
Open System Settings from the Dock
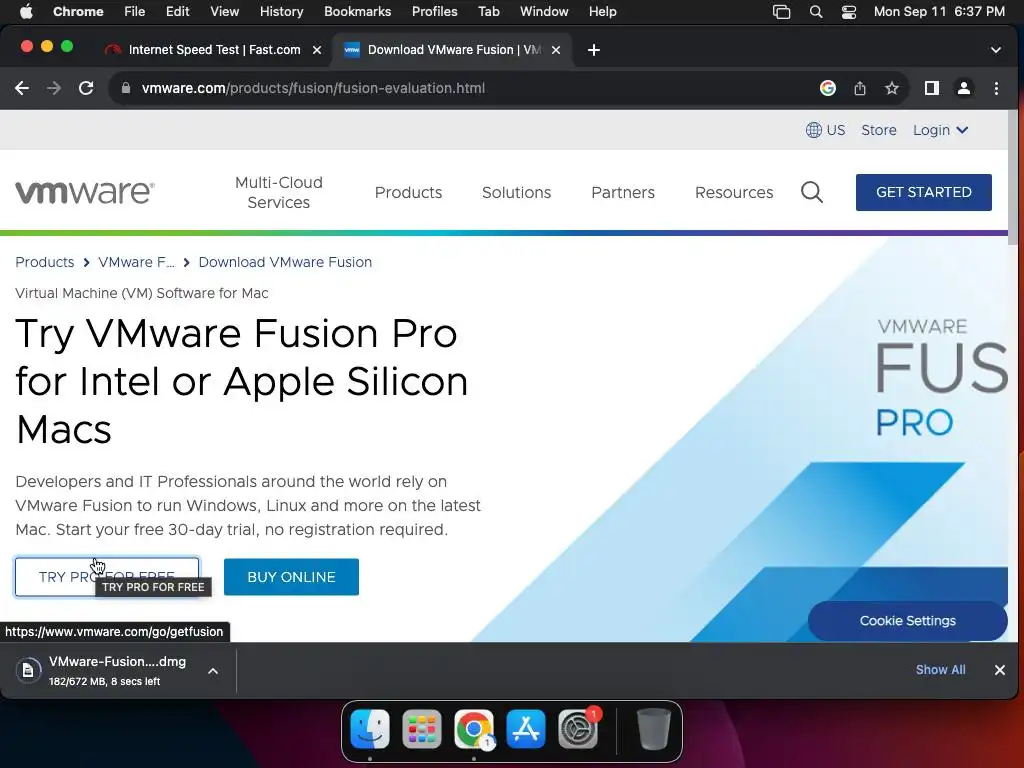pyautogui.click(x=578, y=729)
